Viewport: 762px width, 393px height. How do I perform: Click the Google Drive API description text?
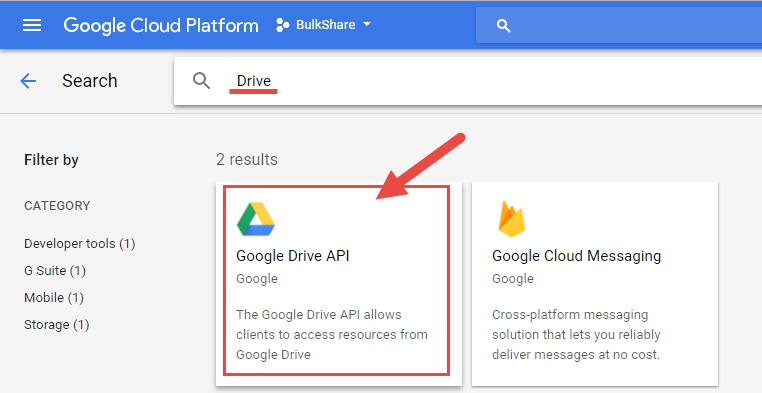tap(332, 335)
